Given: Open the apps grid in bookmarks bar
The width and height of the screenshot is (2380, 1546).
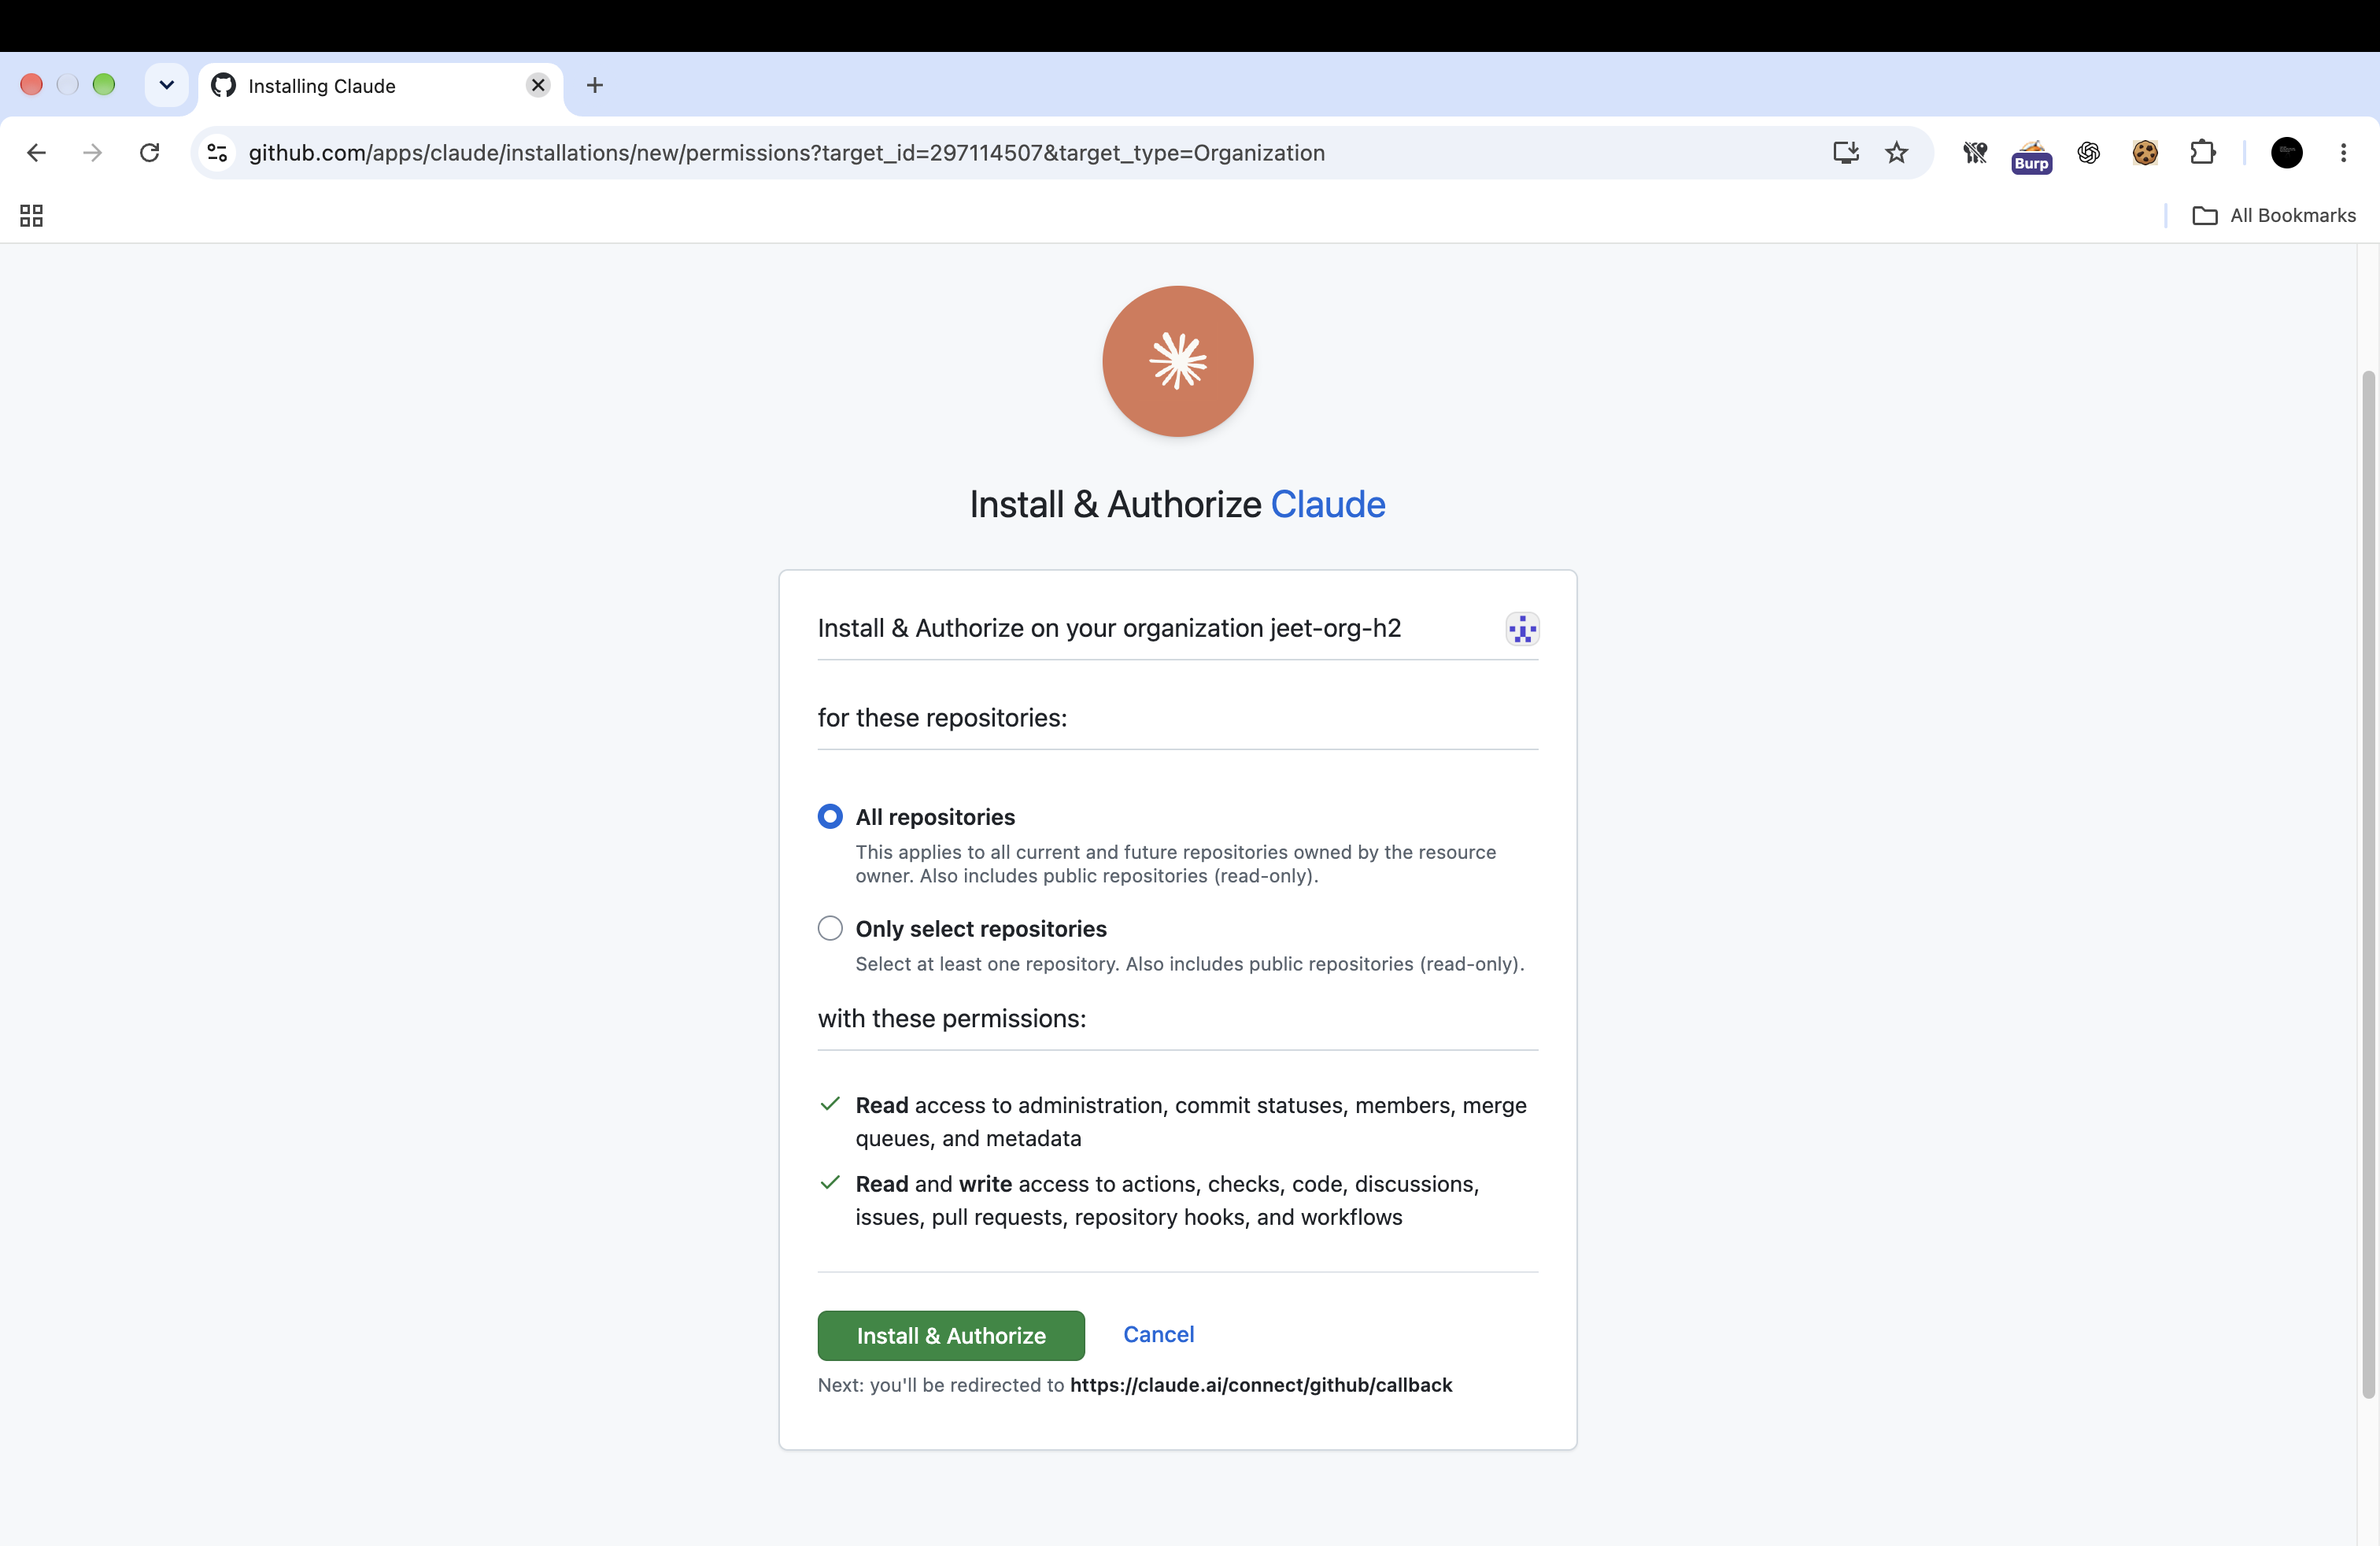Looking at the screenshot, I should pos(31,215).
